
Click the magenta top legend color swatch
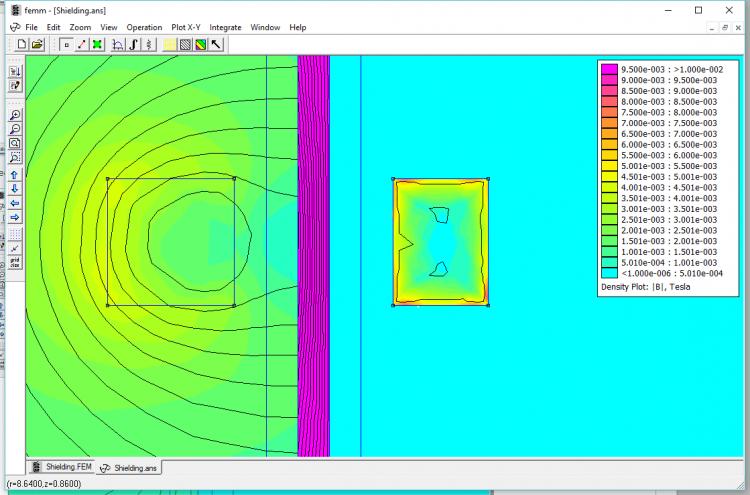point(609,69)
